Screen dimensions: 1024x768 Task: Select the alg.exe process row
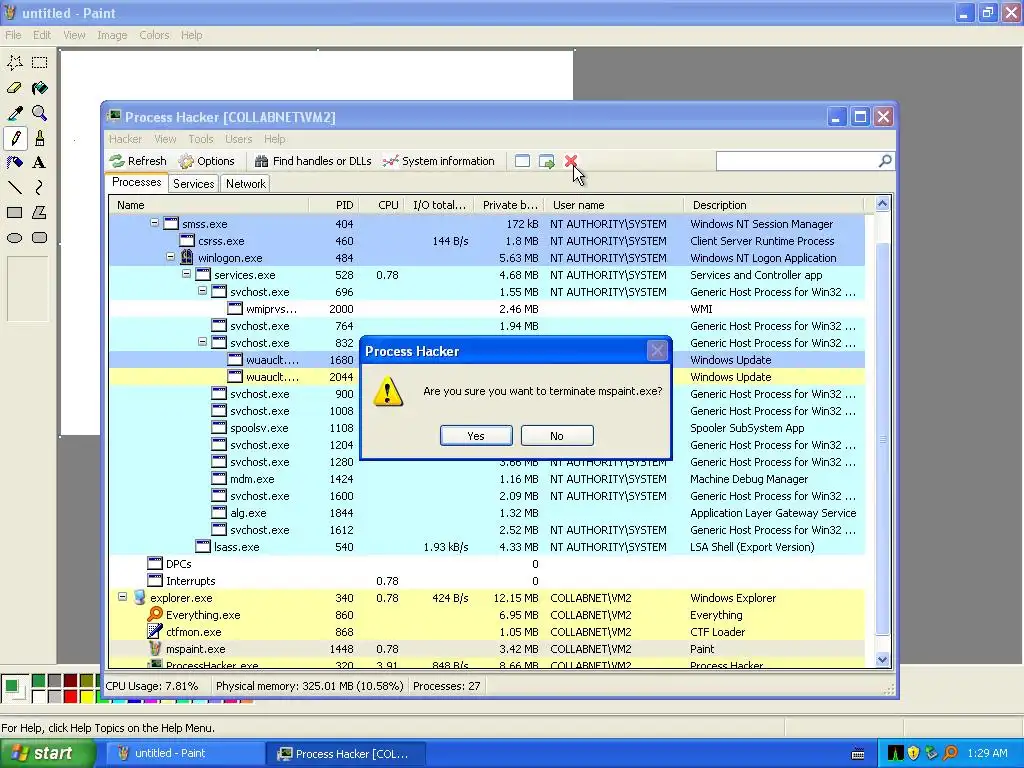coord(487,513)
